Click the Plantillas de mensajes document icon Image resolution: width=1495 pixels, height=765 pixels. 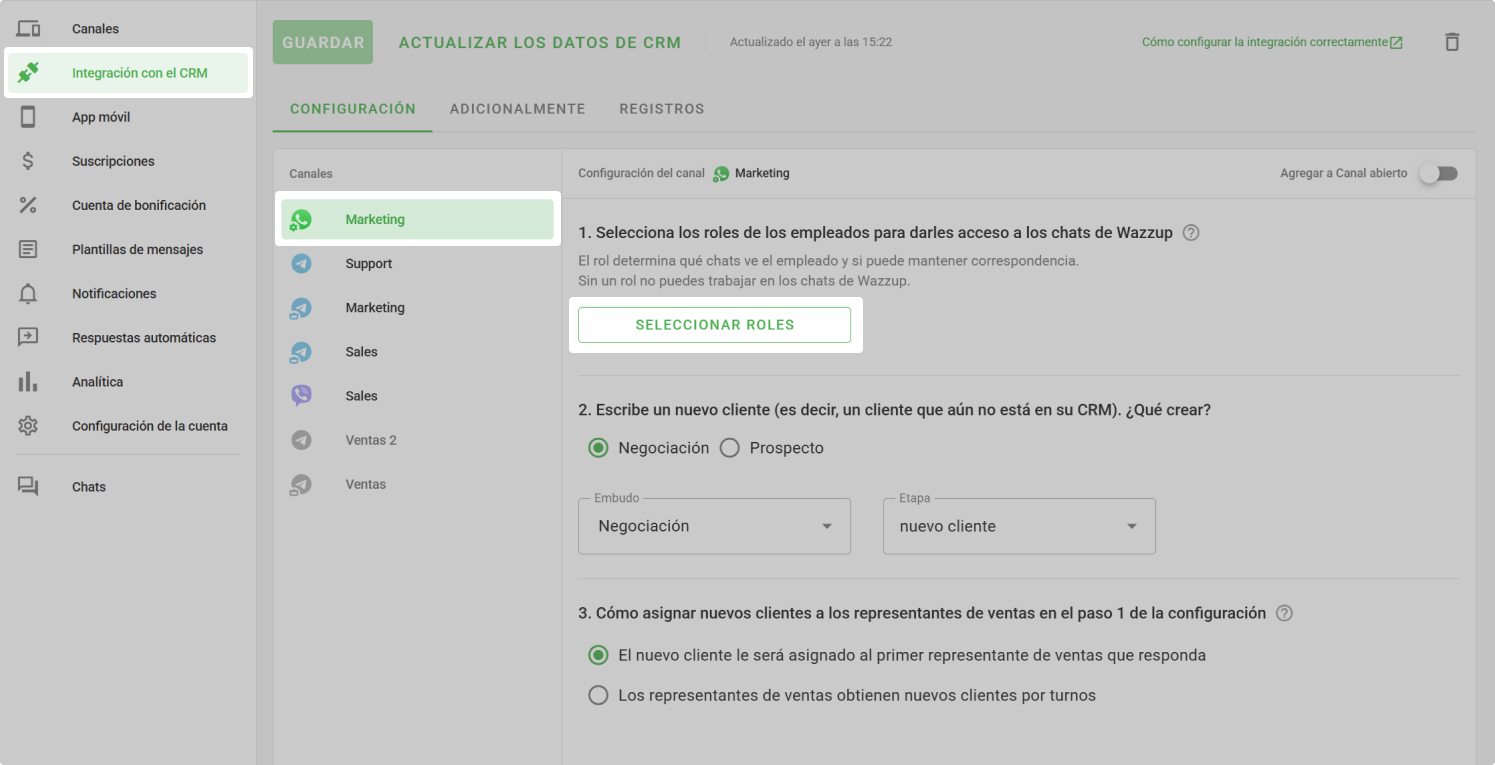(28, 249)
